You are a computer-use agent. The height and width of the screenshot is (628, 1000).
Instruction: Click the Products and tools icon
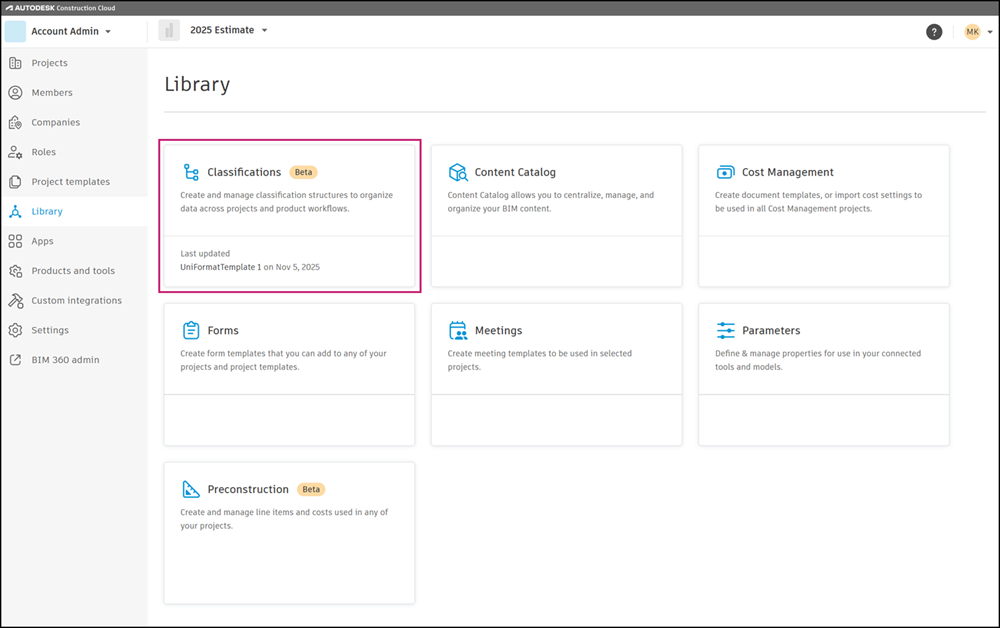[x=15, y=271]
